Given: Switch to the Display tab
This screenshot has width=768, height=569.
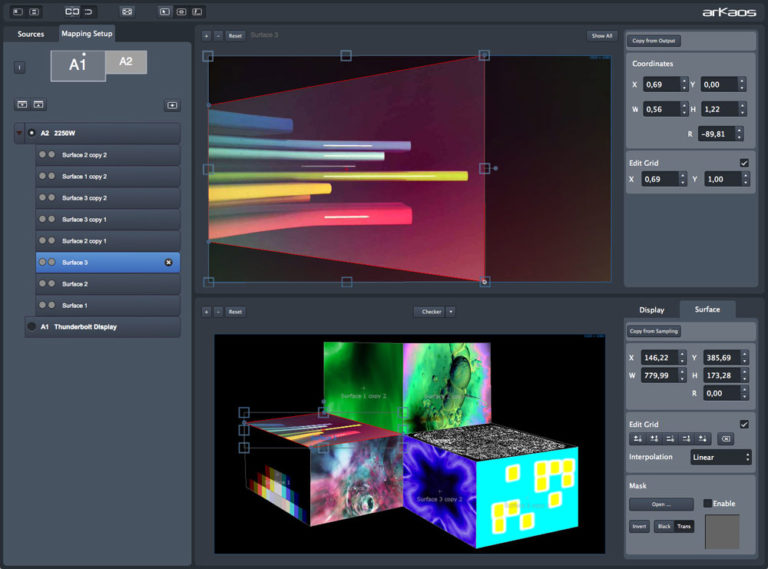Looking at the screenshot, I should 651,309.
